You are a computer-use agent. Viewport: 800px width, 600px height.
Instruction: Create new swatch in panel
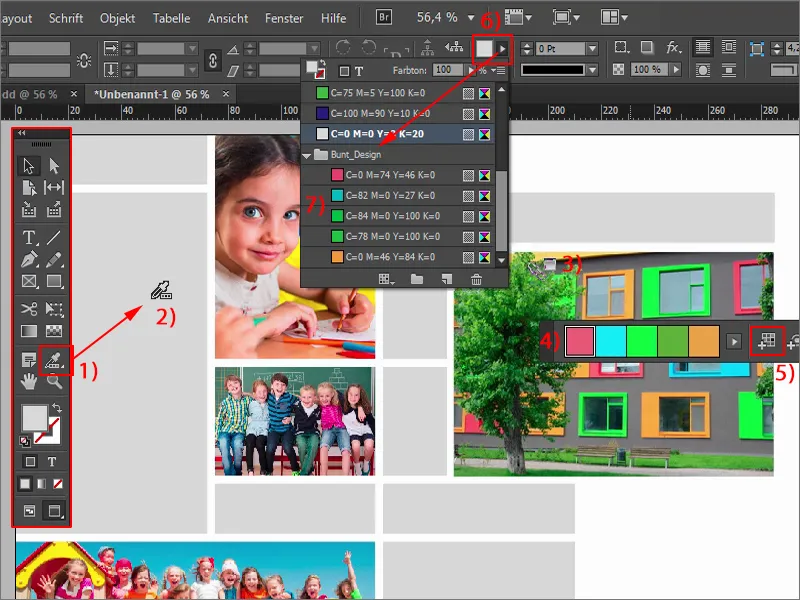pyautogui.click(x=446, y=279)
